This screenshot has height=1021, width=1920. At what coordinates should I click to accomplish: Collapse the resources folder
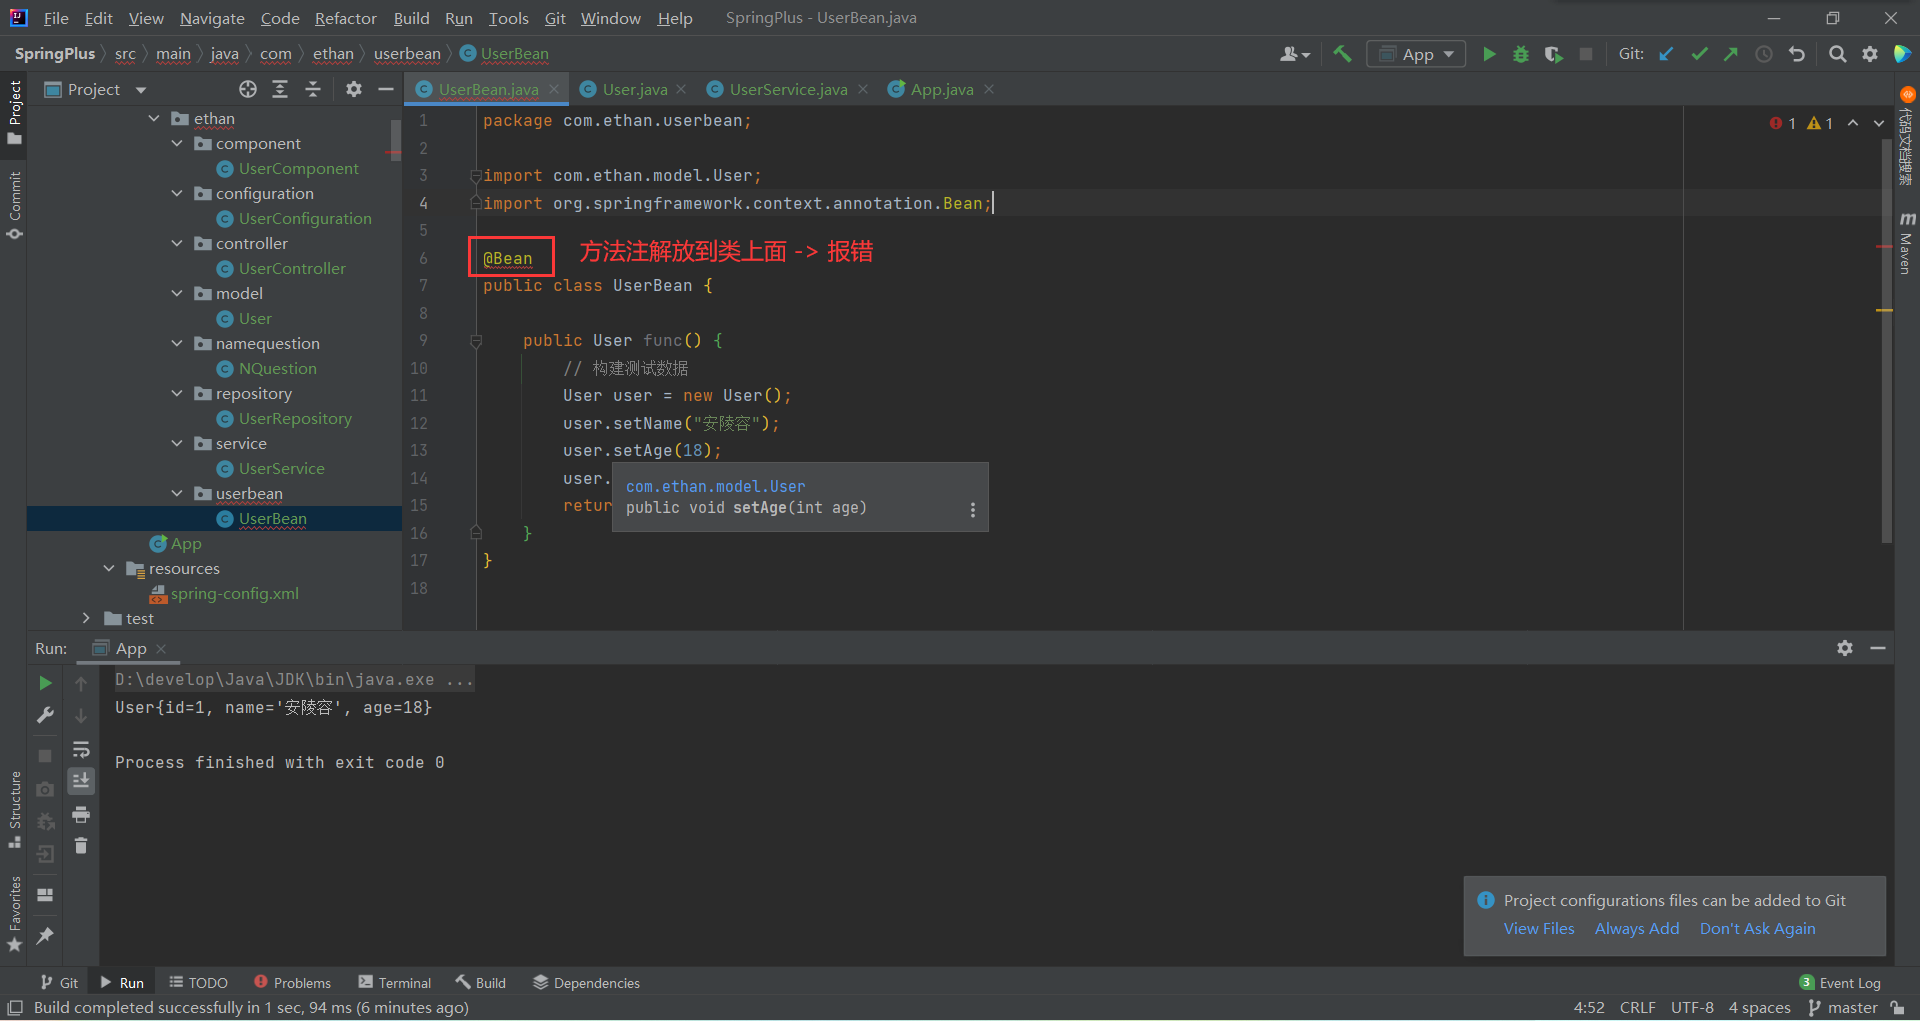[x=109, y=568]
